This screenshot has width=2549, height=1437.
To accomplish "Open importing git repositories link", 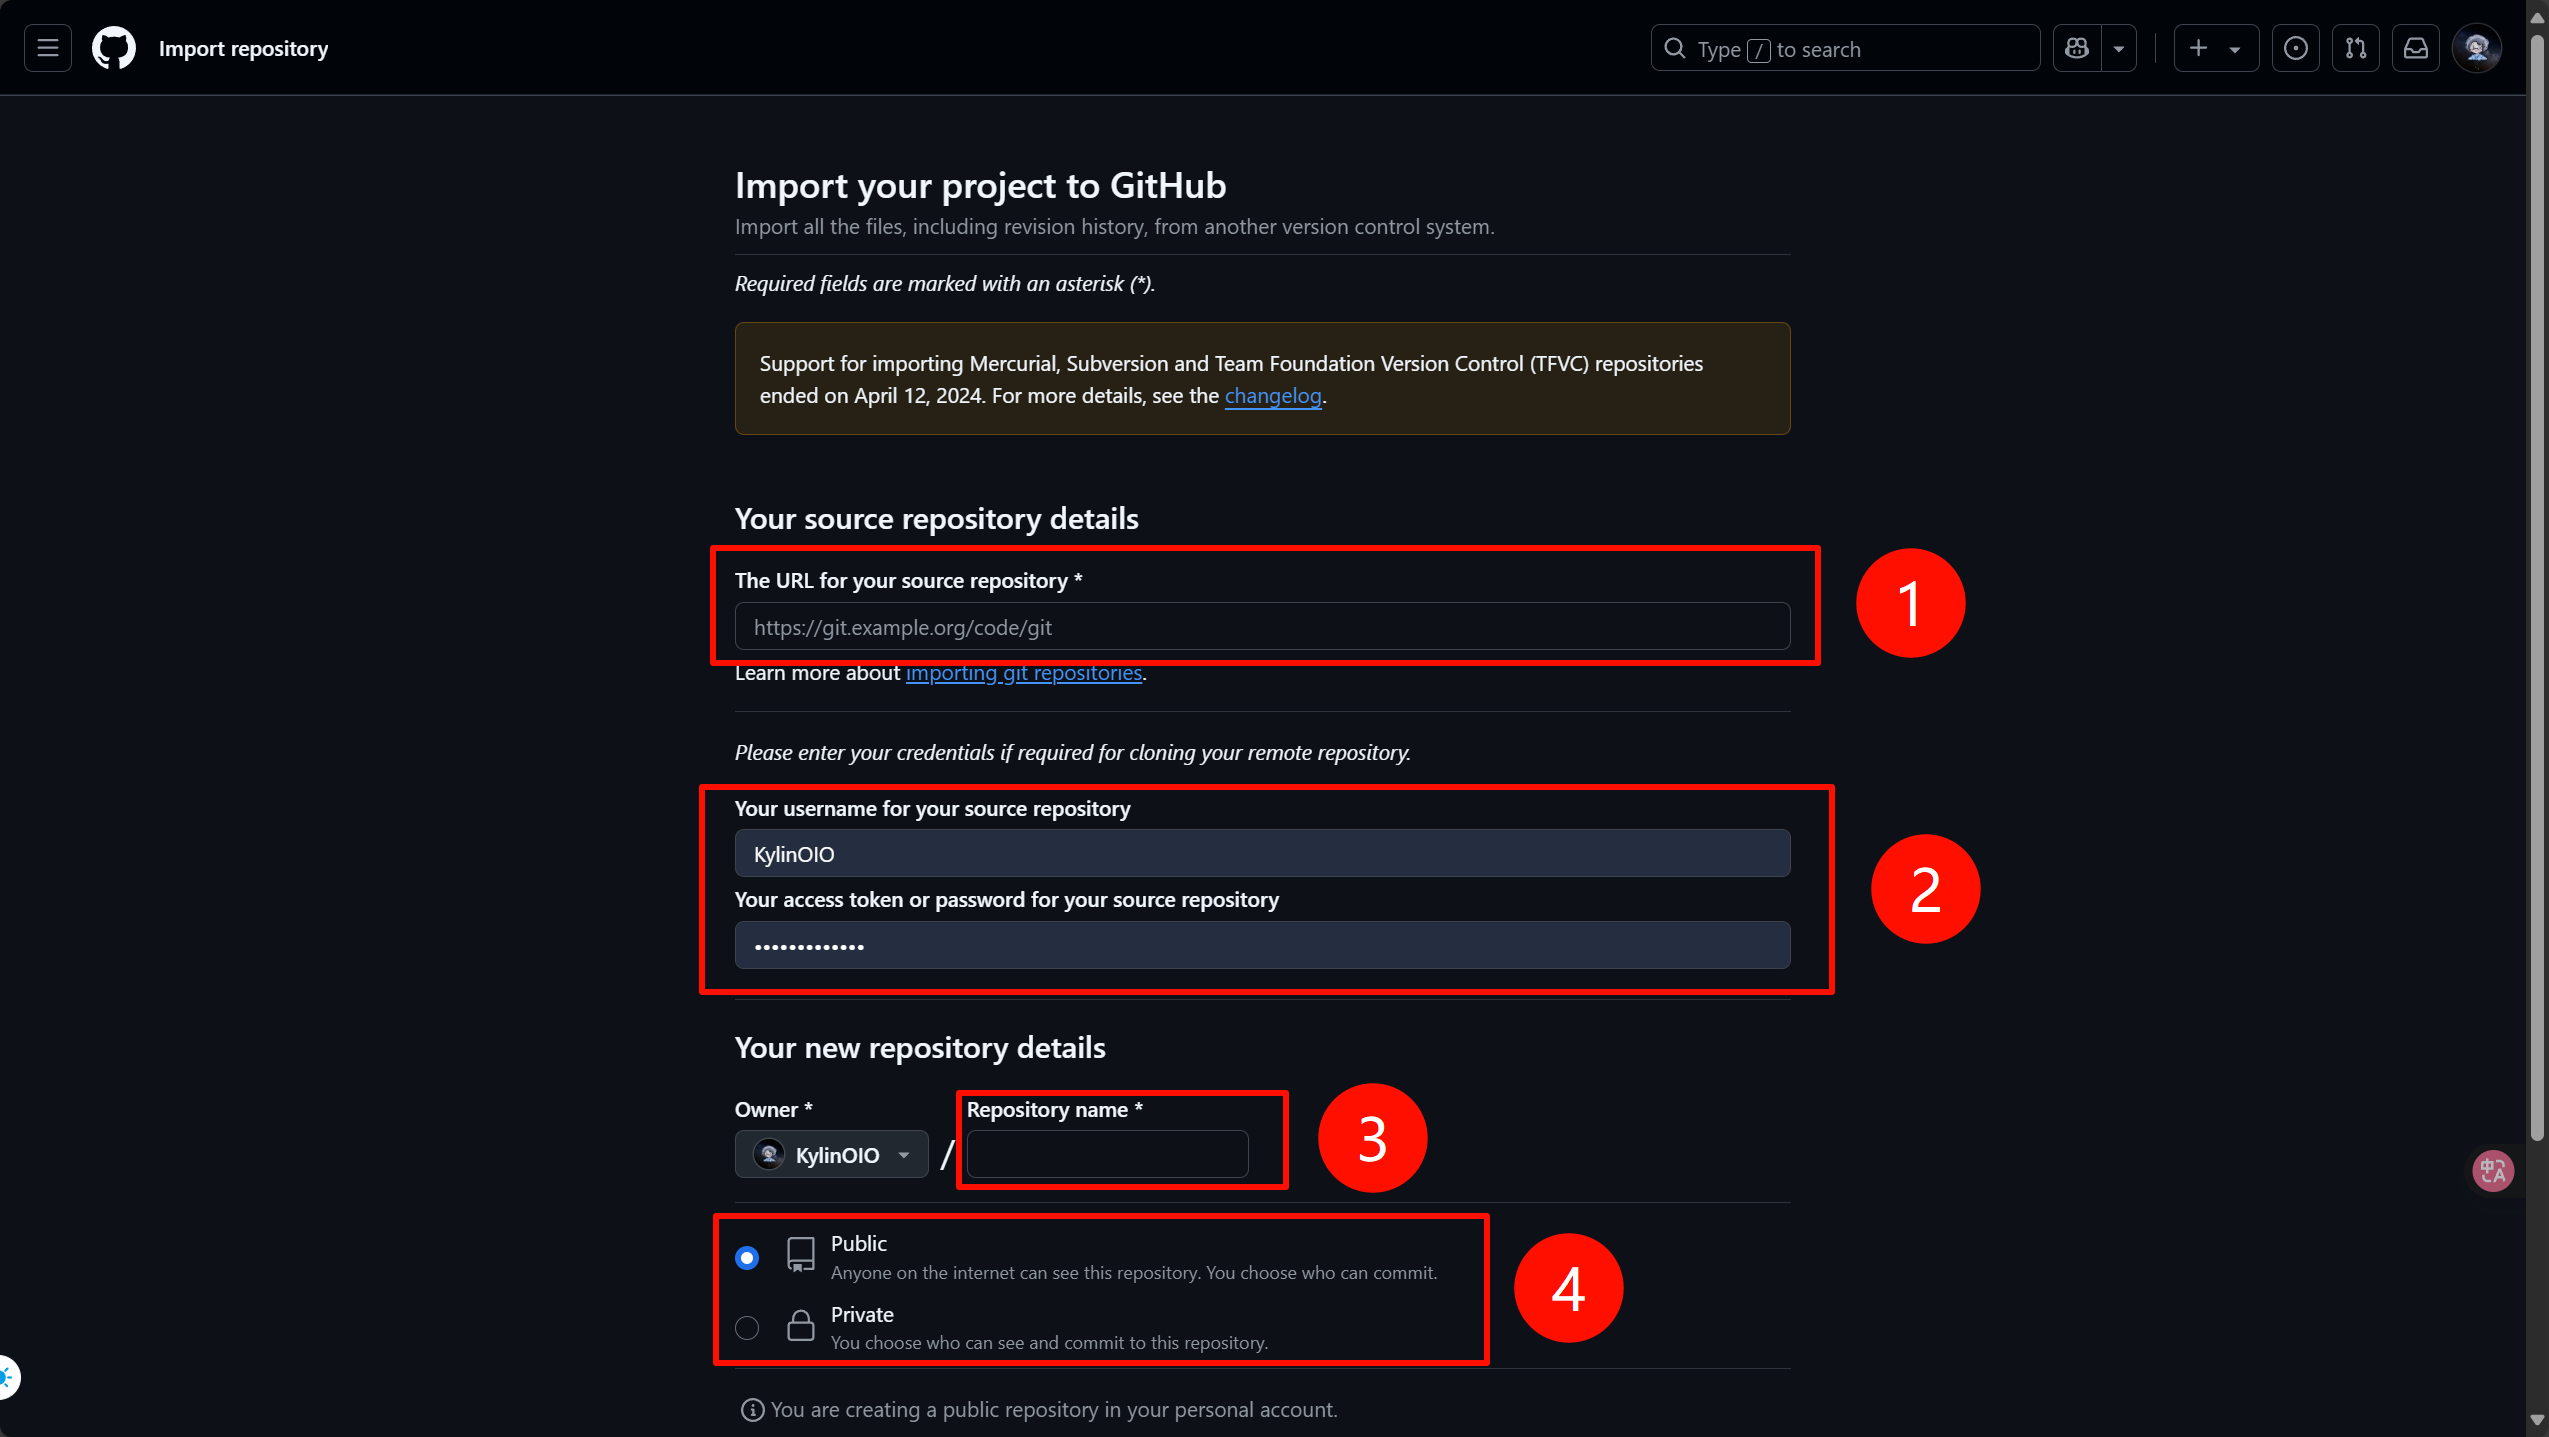I will click(x=1024, y=673).
